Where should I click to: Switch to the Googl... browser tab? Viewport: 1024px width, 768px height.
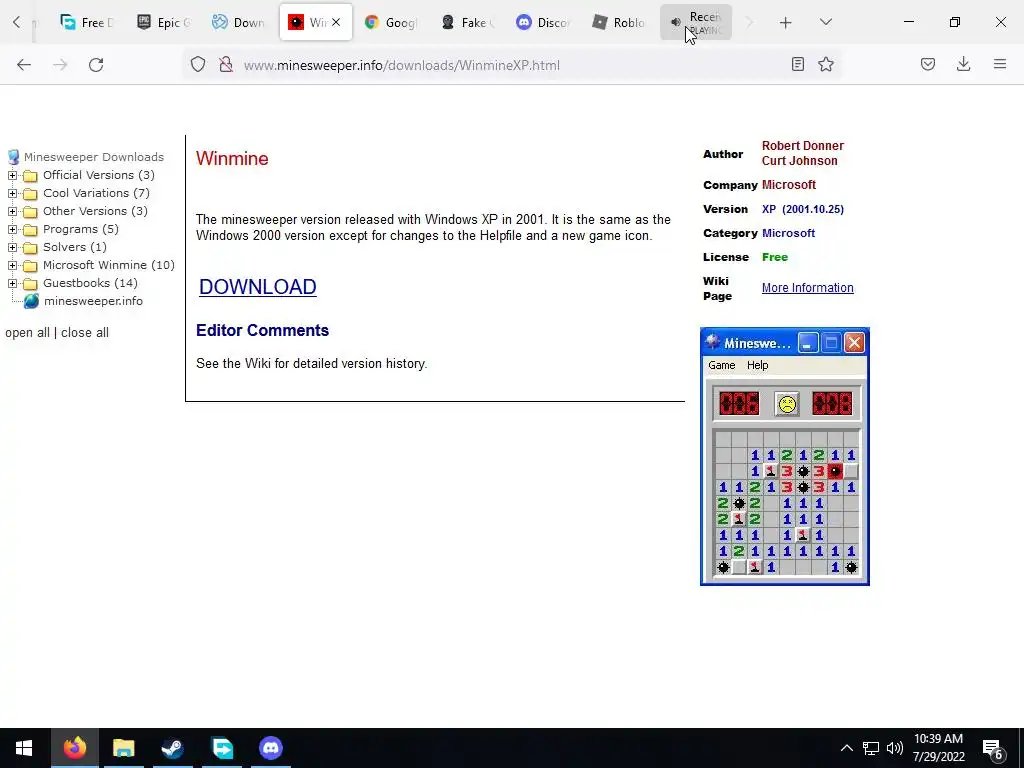click(x=391, y=22)
